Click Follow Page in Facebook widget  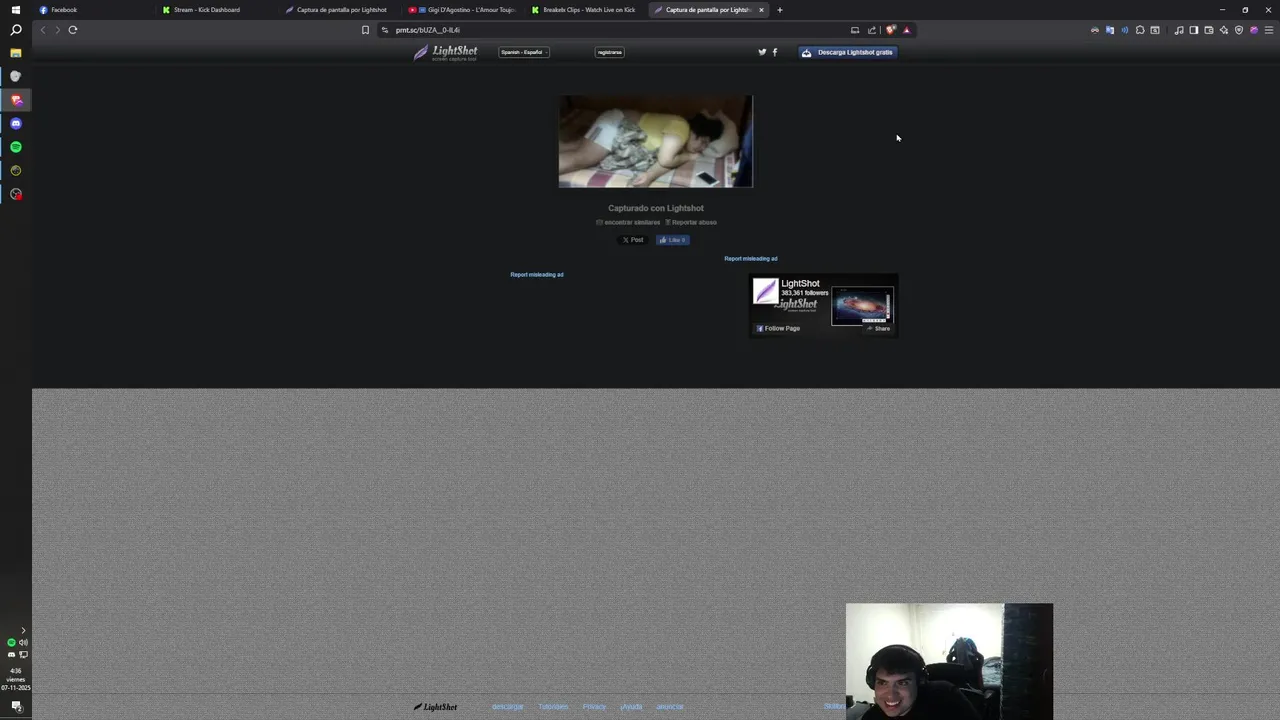point(778,328)
